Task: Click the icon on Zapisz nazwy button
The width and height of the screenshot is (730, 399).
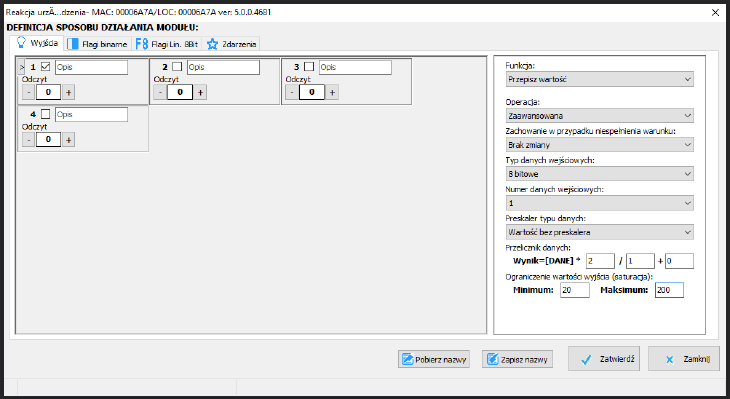Action: tap(493, 359)
